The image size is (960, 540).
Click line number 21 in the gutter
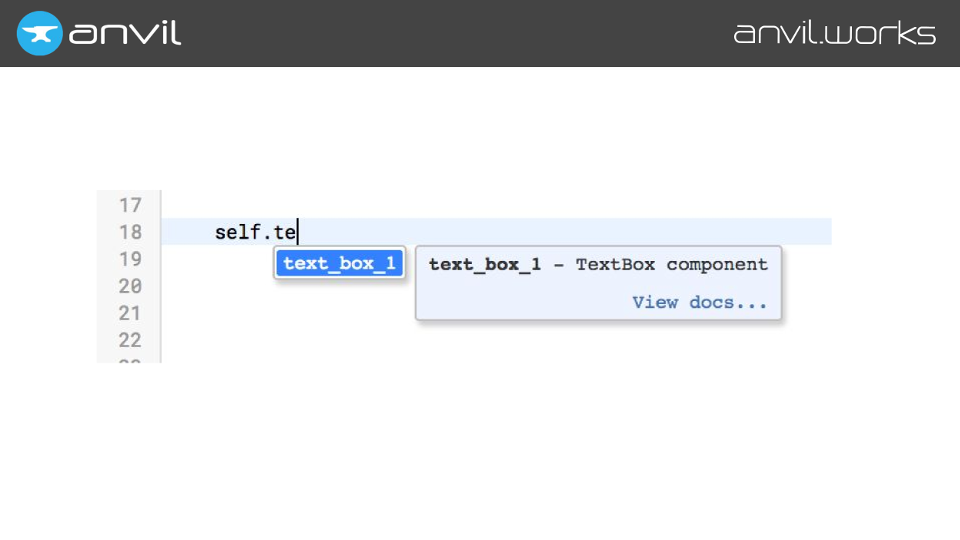[130, 313]
